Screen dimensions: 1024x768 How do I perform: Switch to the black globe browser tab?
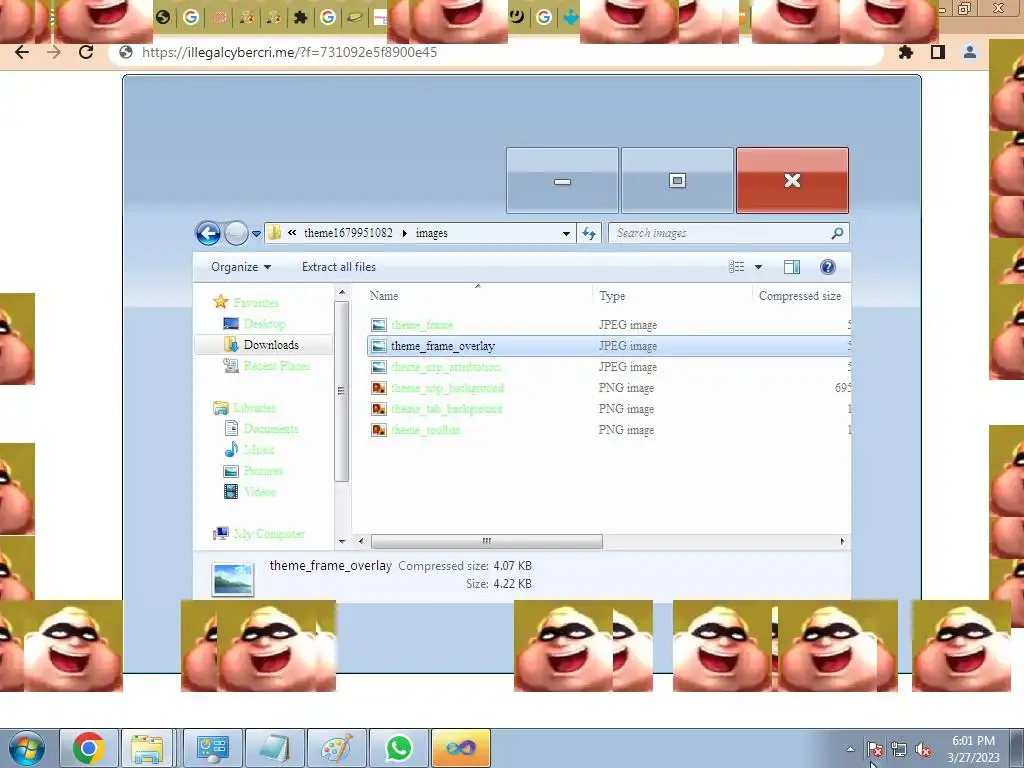[163, 18]
